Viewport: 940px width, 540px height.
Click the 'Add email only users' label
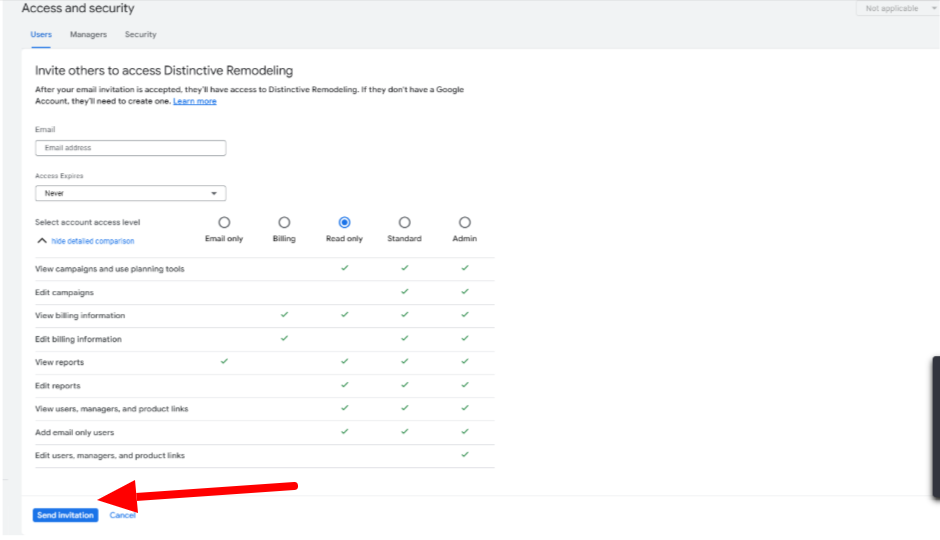pyautogui.click(x=74, y=433)
